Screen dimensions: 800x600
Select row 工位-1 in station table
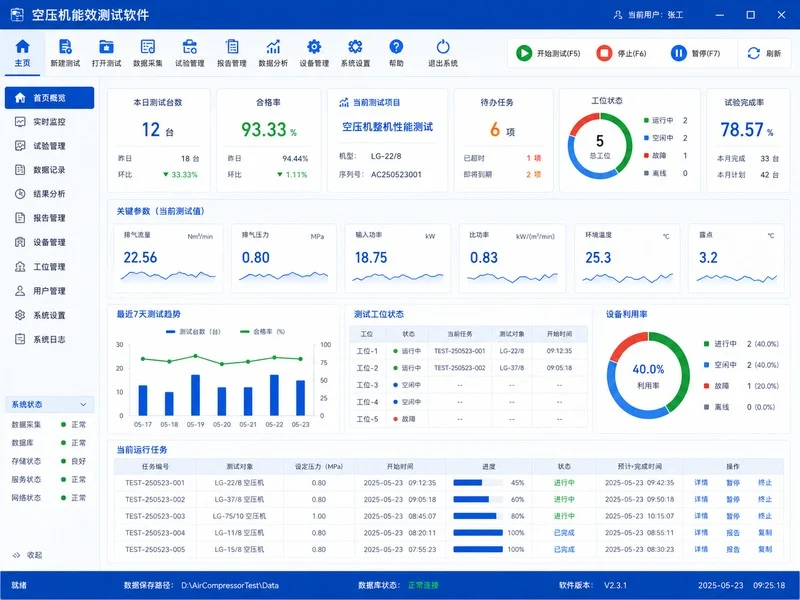pos(468,351)
